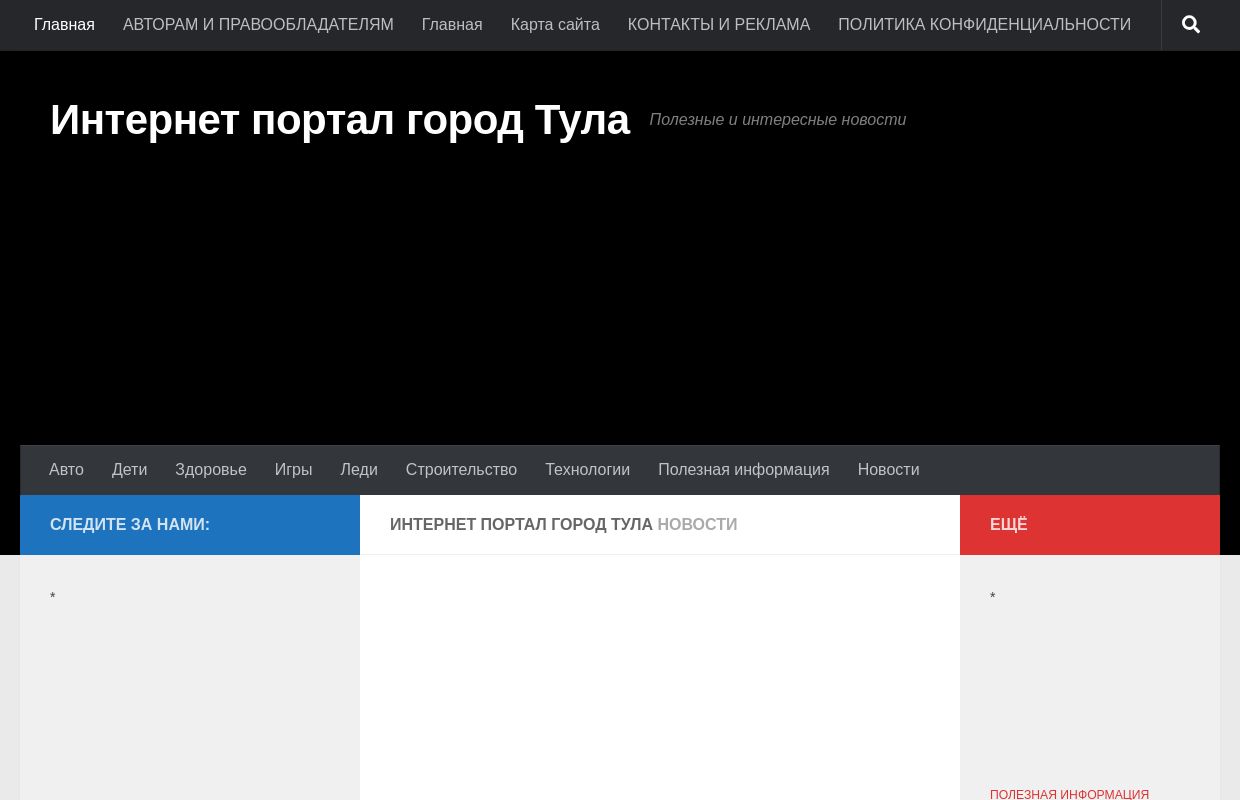Click the НОВОСТИ breadcrumb label
The image size is (1240, 800).
pos(697,524)
